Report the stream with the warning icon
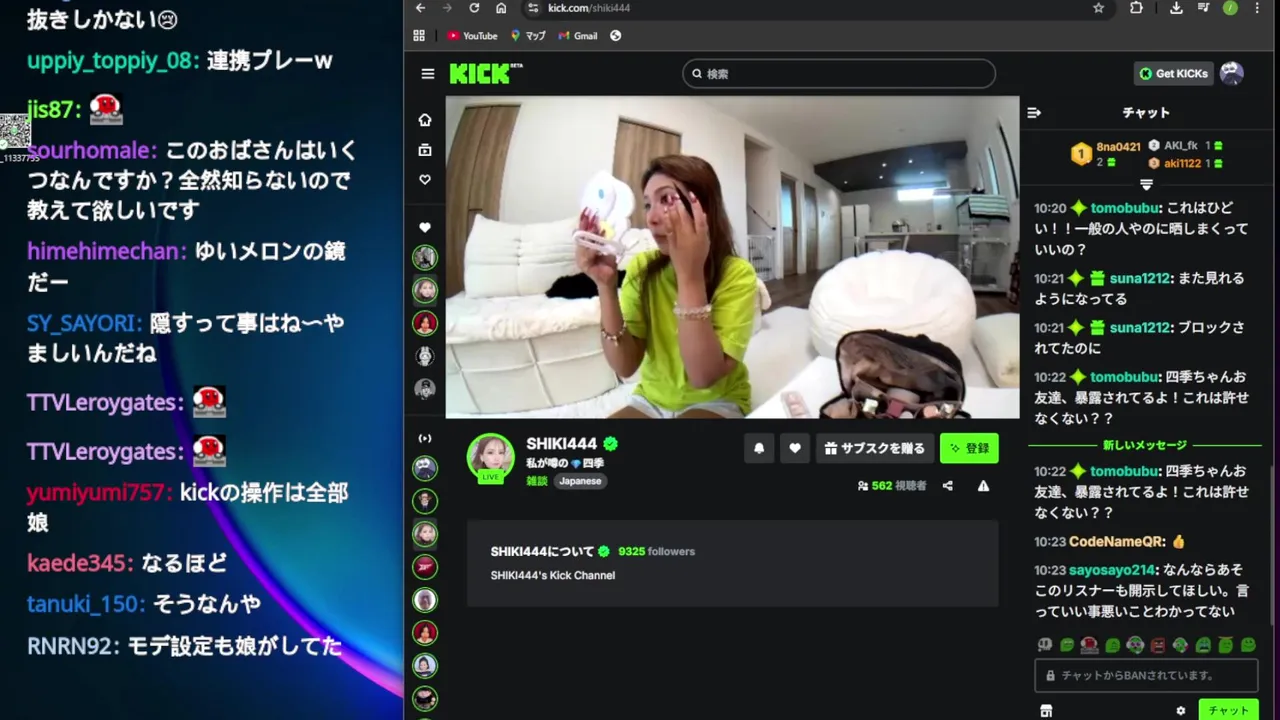Screen dimensions: 1280x720 click(983, 486)
